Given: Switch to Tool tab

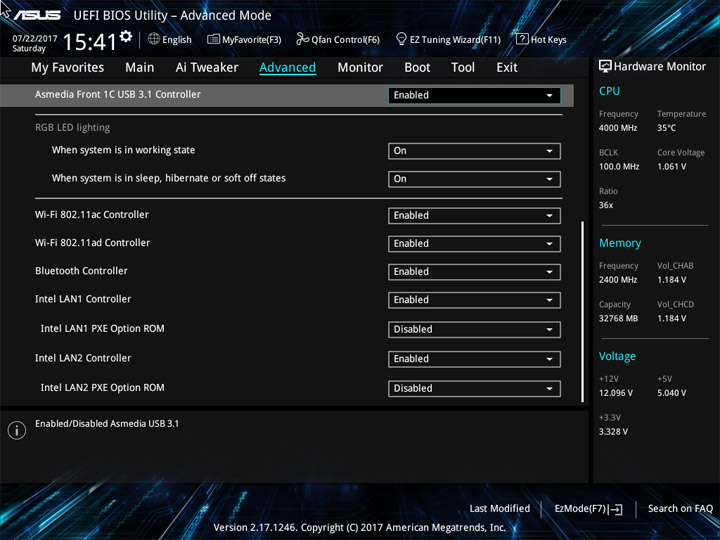Looking at the screenshot, I should click(463, 68).
